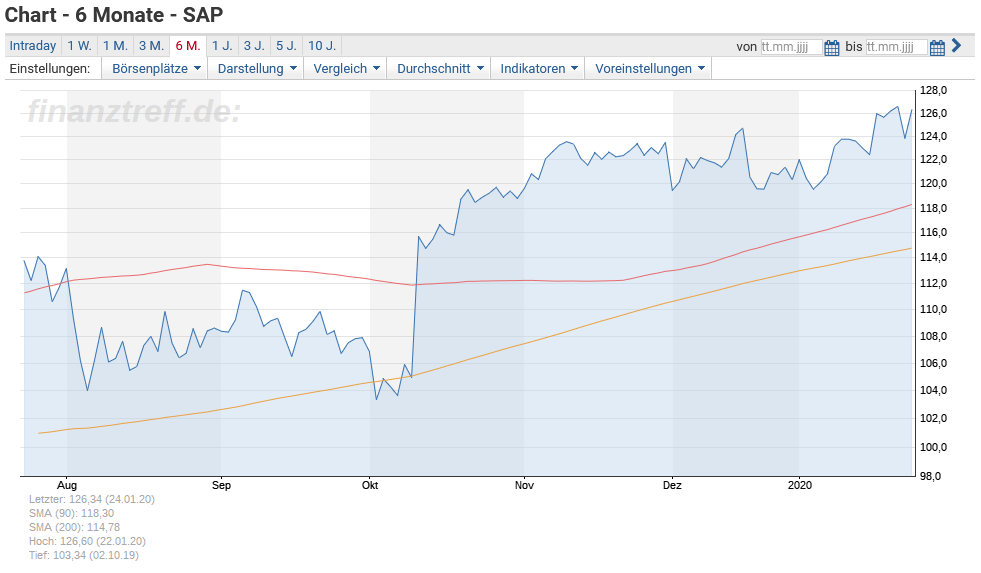Click the '2020' x-axis label
Viewport: 981px width, 573px height.
800,485
